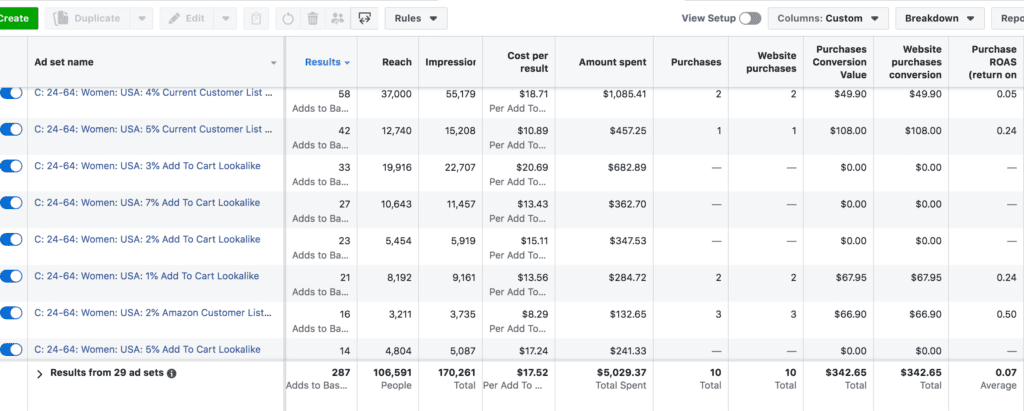Screen dimensions: 1024x411
Task: Open the 5% Current Customer List ad set link
Action: (x=153, y=129)
